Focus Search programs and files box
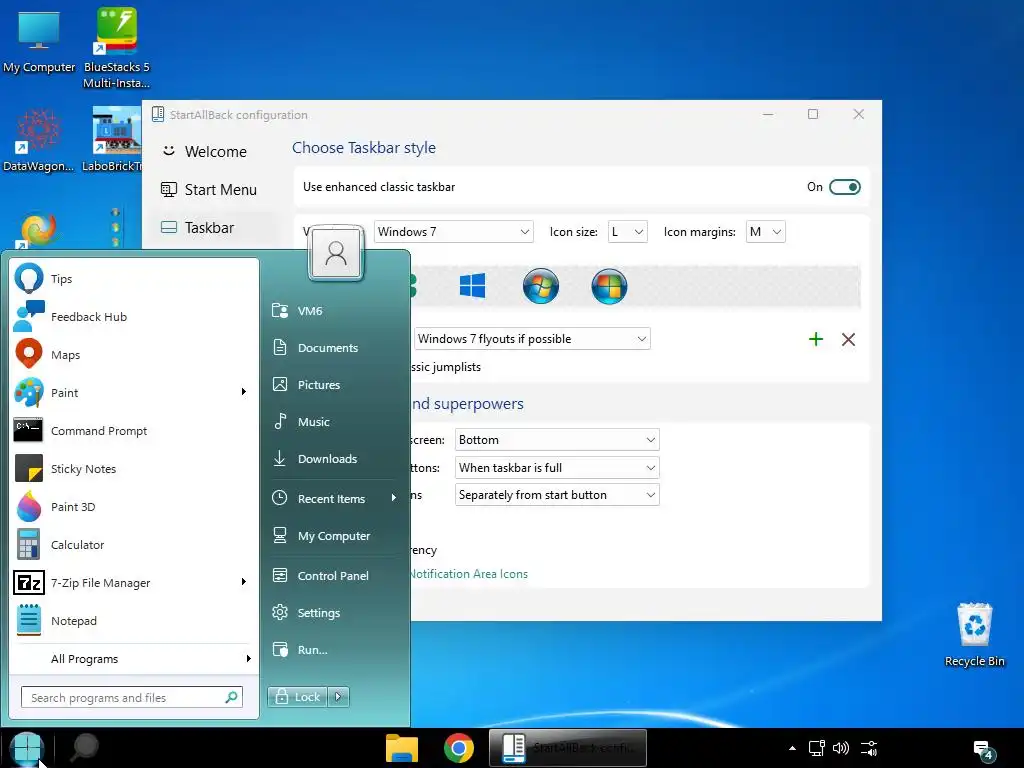This screenshot has height=768, width=1024. click(x=132, y=697)
